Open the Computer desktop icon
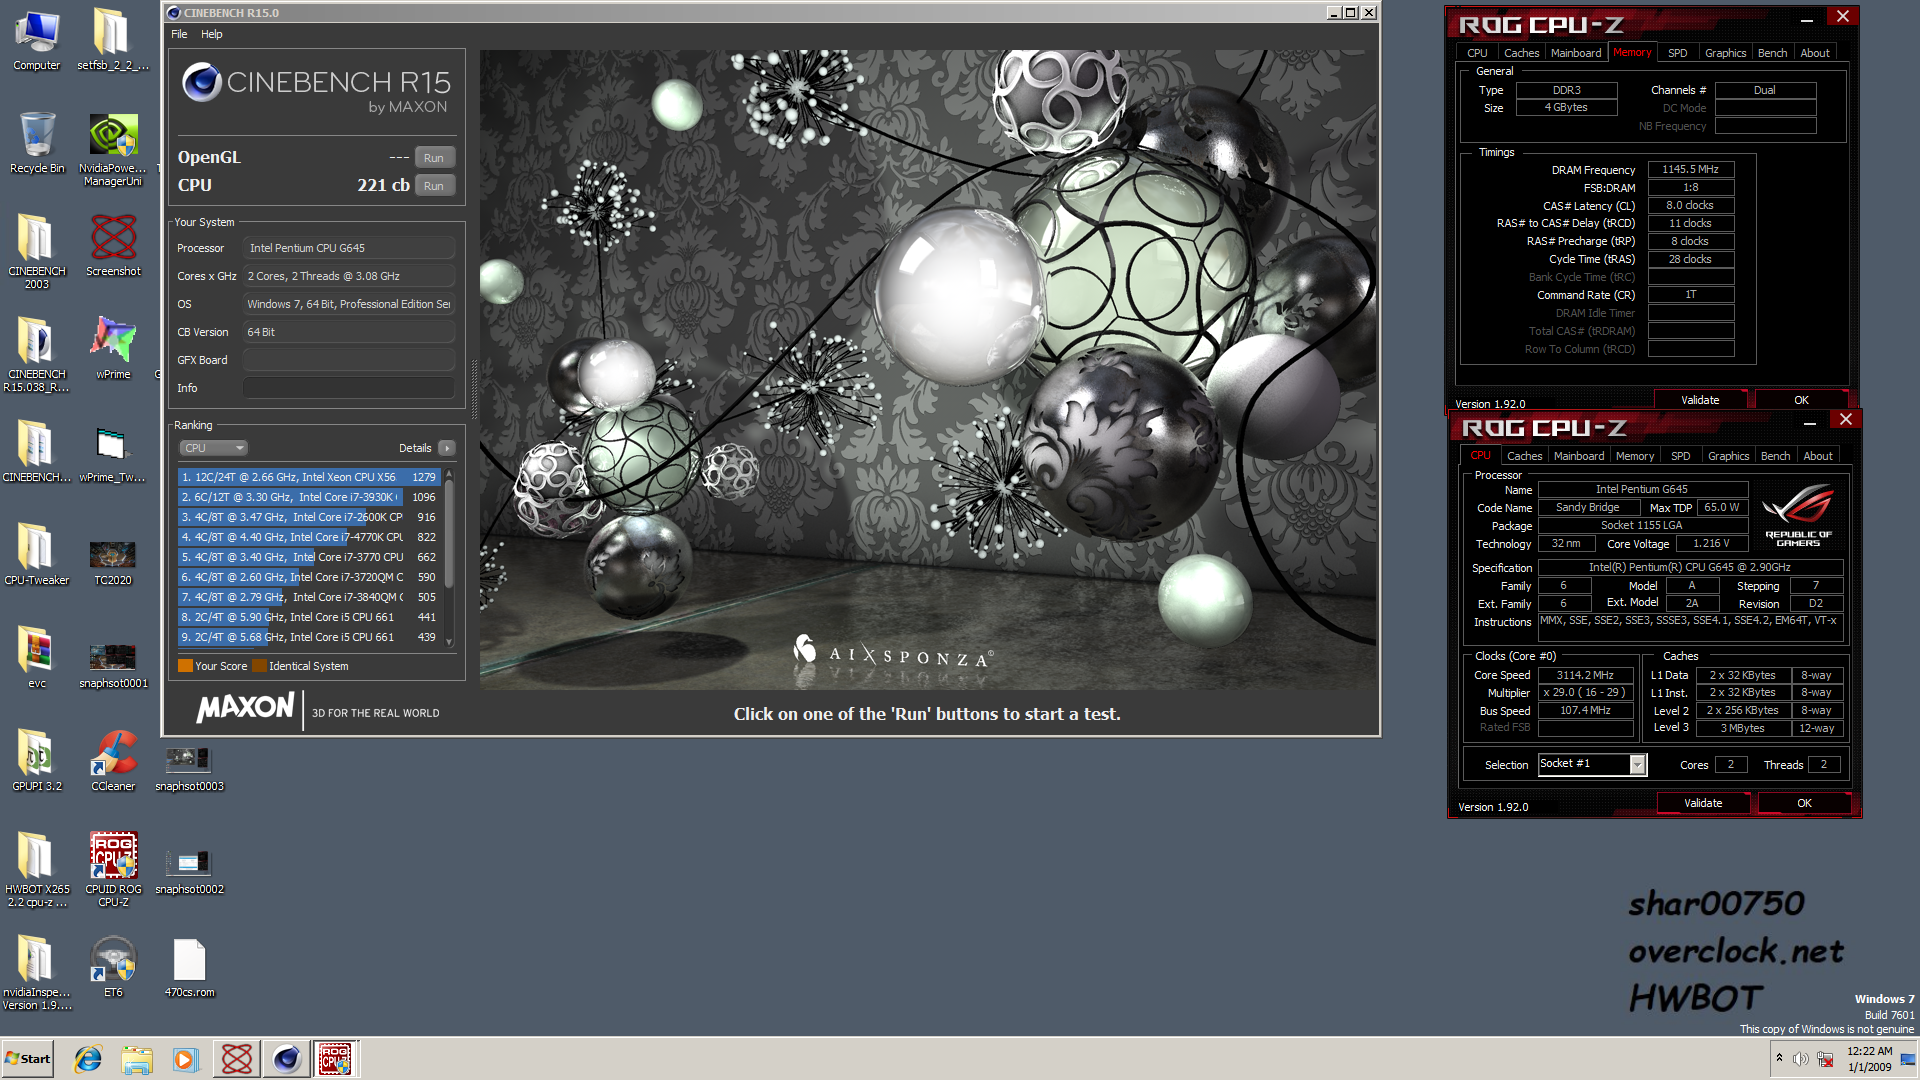Screen dimensions: 1920x1080 [37, 40]
